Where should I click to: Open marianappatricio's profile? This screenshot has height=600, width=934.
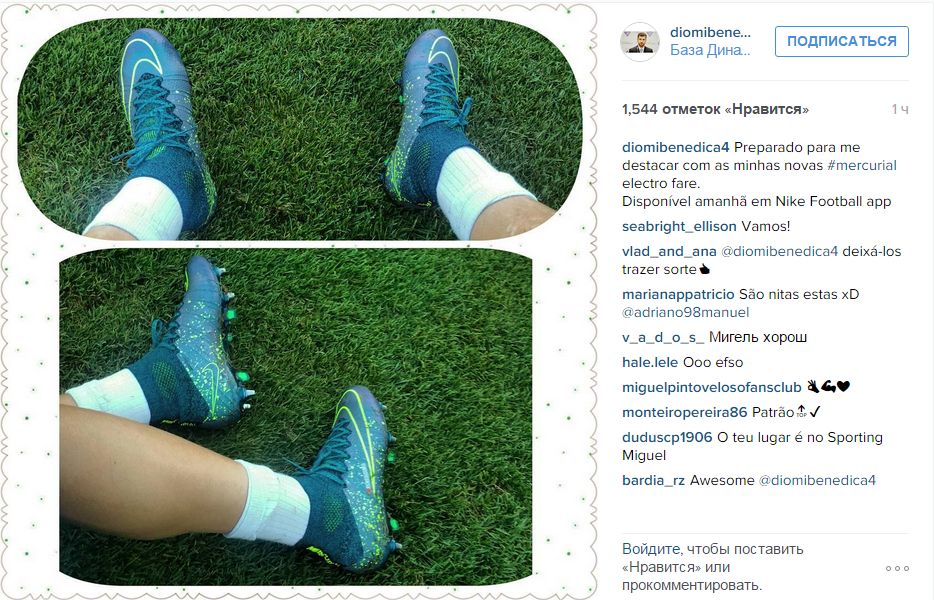(x=678, y=294)
